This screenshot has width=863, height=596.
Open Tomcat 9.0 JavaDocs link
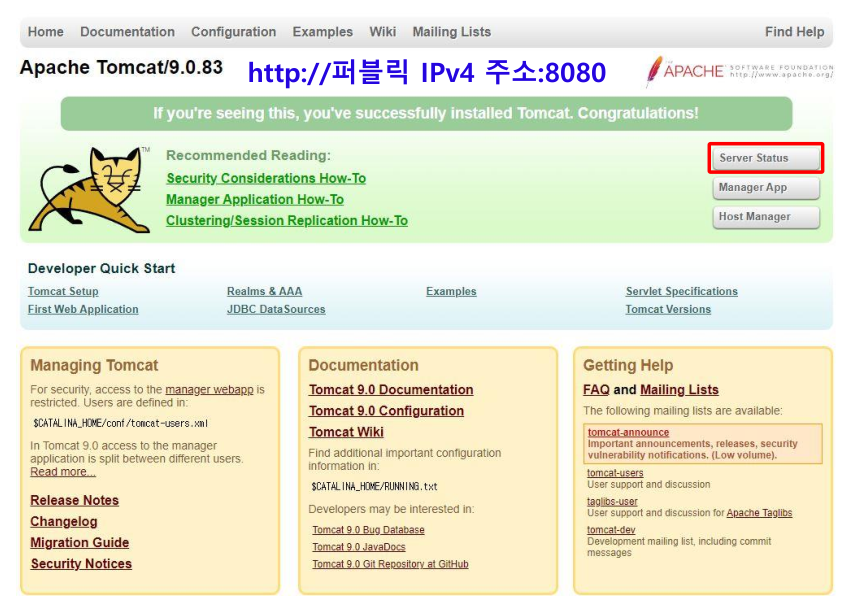pos(359,547)
